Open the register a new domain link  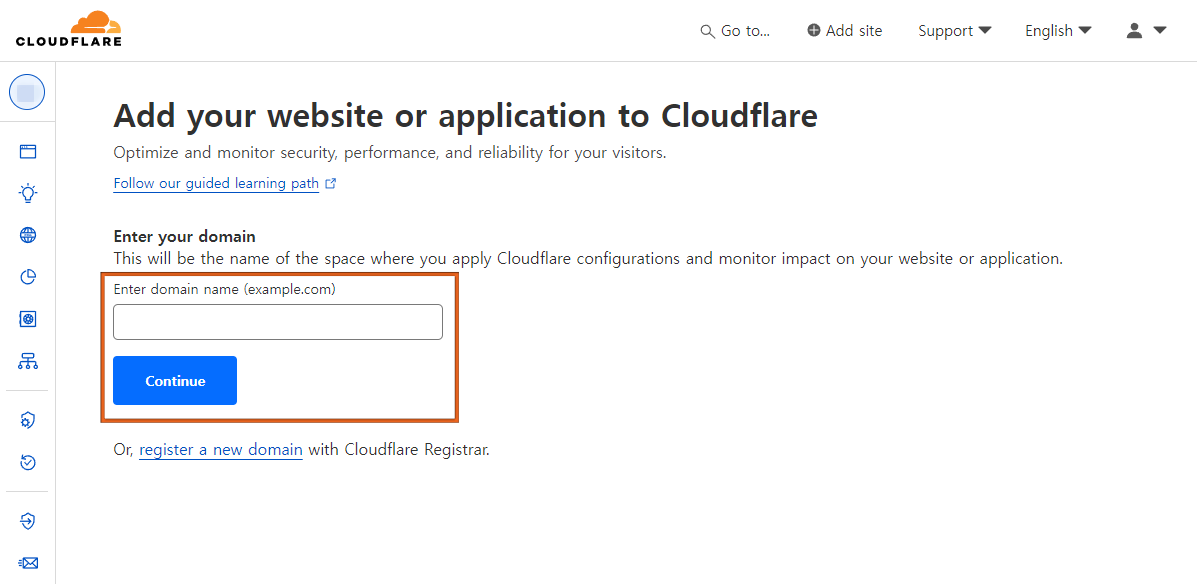click(221, 450)
